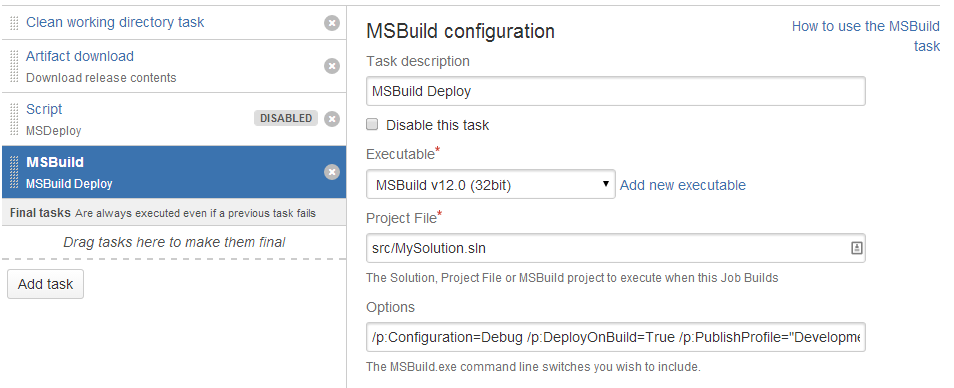Click the Add task button

coord(46,284)
